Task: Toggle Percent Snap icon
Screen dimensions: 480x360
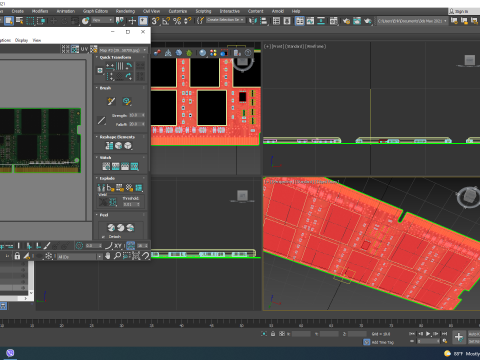Action: (177, 21)
